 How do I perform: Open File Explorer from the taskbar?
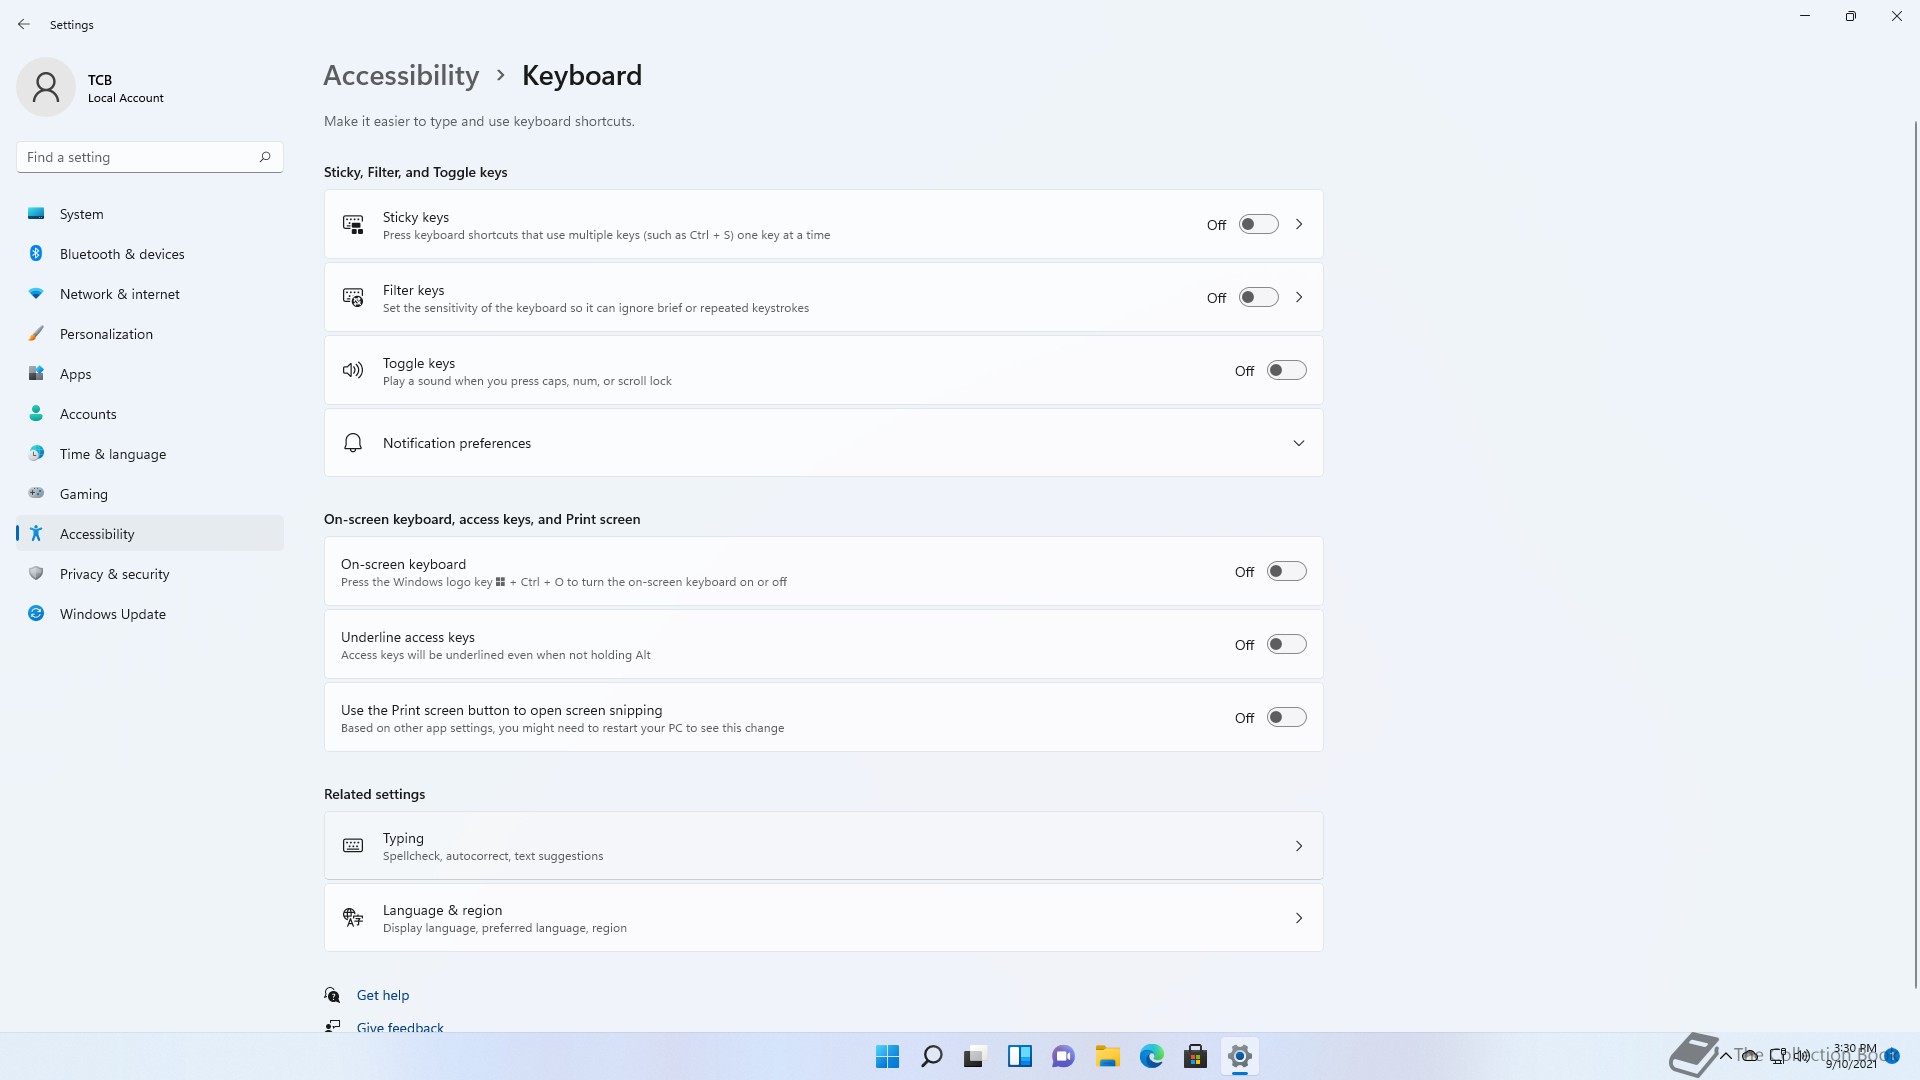pyautogui.click(x=1107, y=1056)
